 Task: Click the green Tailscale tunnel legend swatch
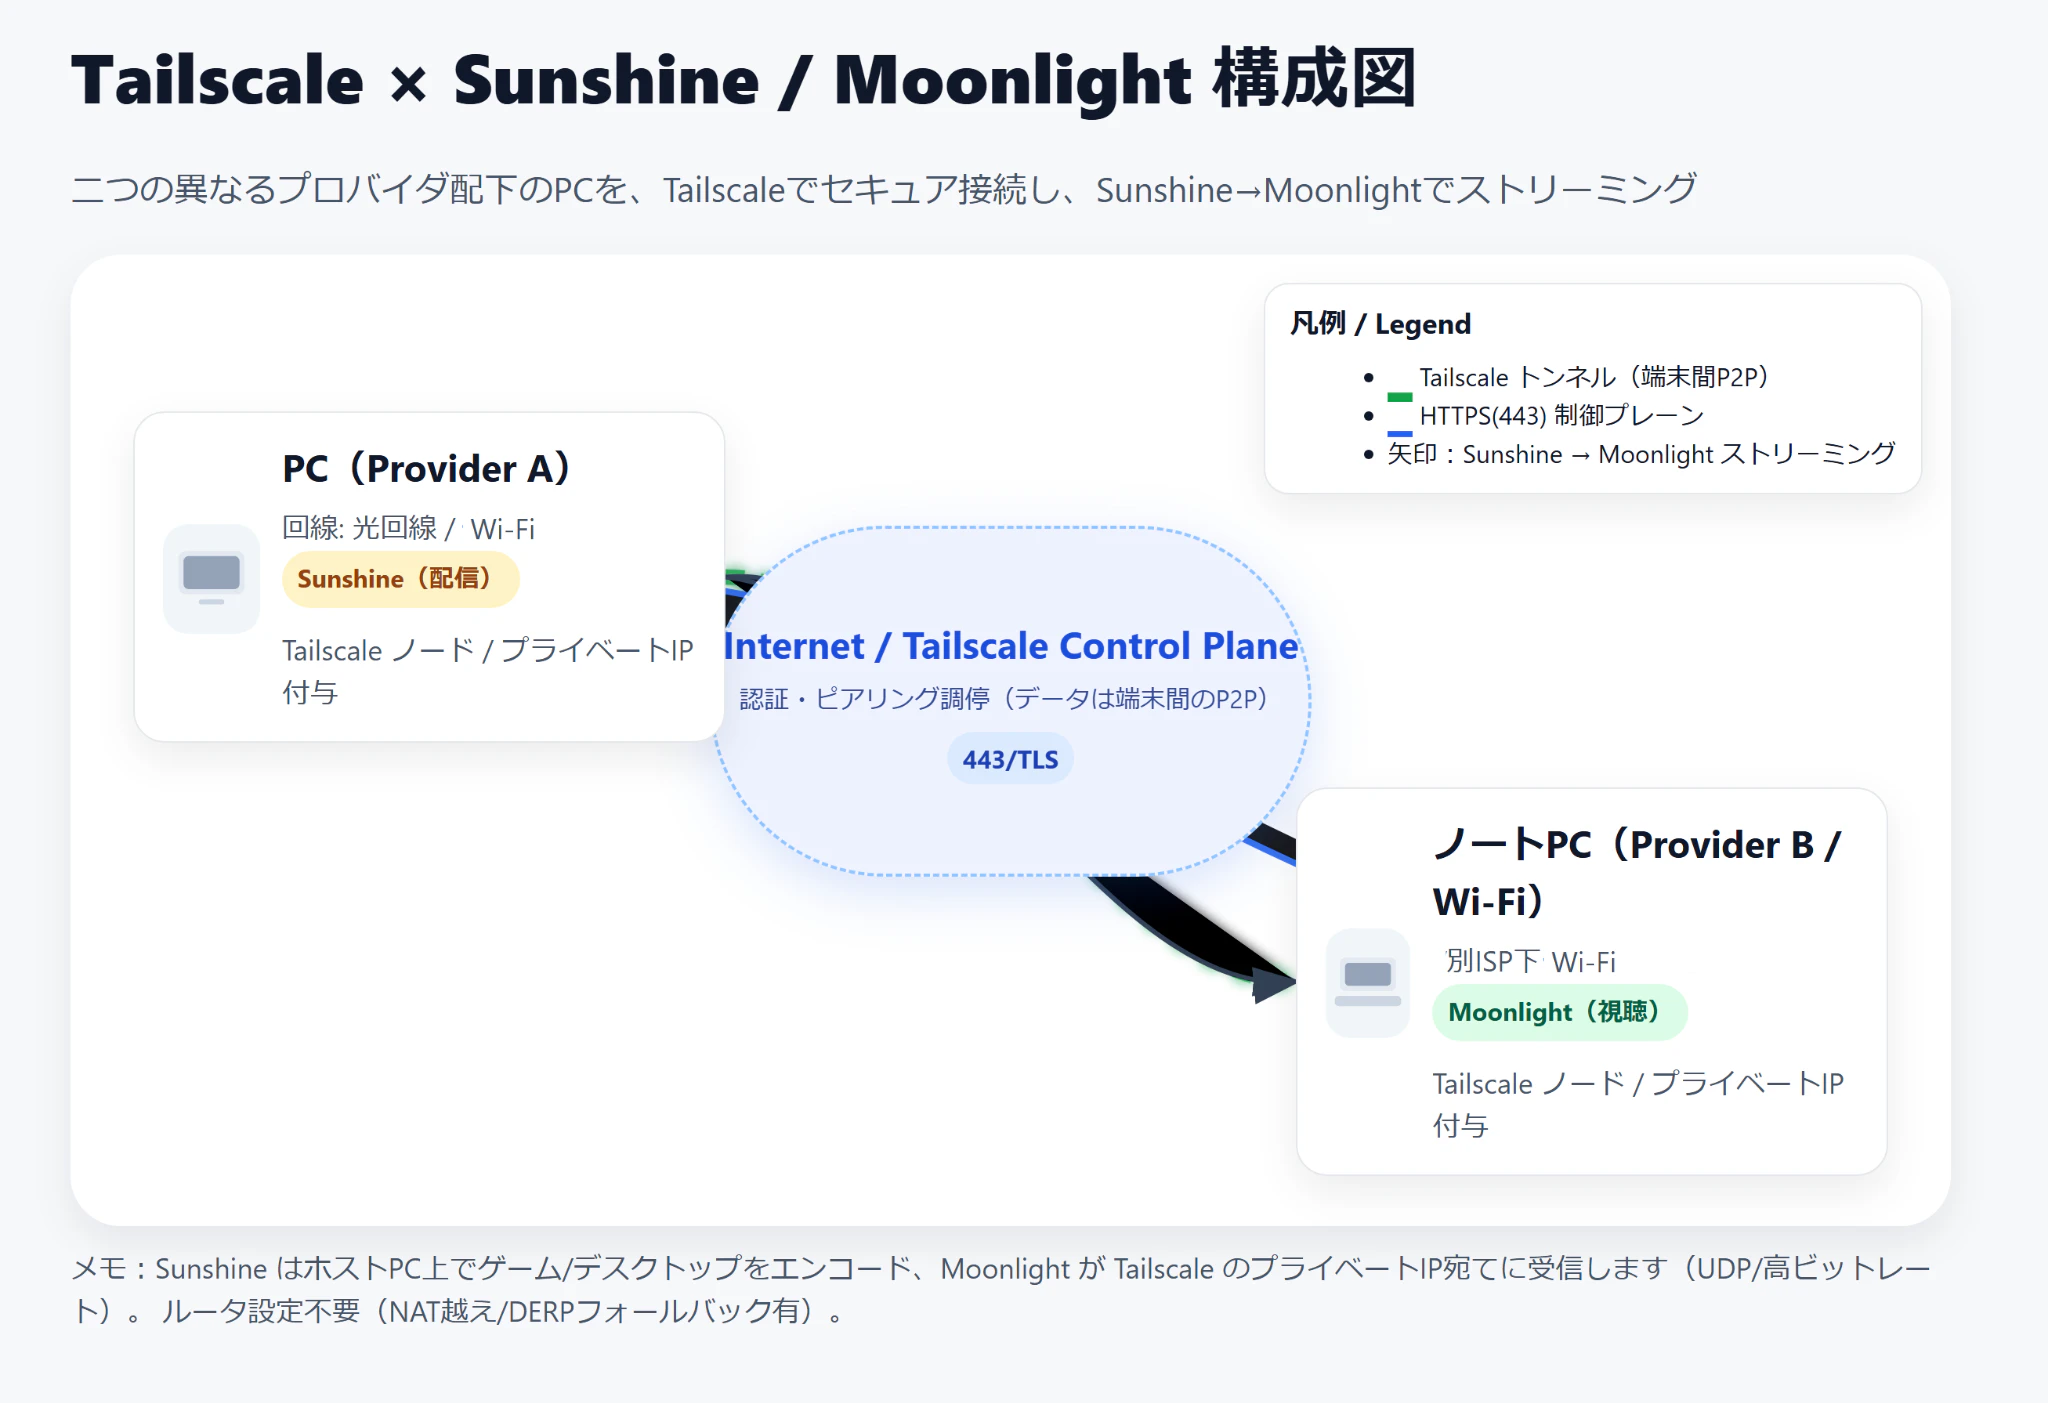1399,397
